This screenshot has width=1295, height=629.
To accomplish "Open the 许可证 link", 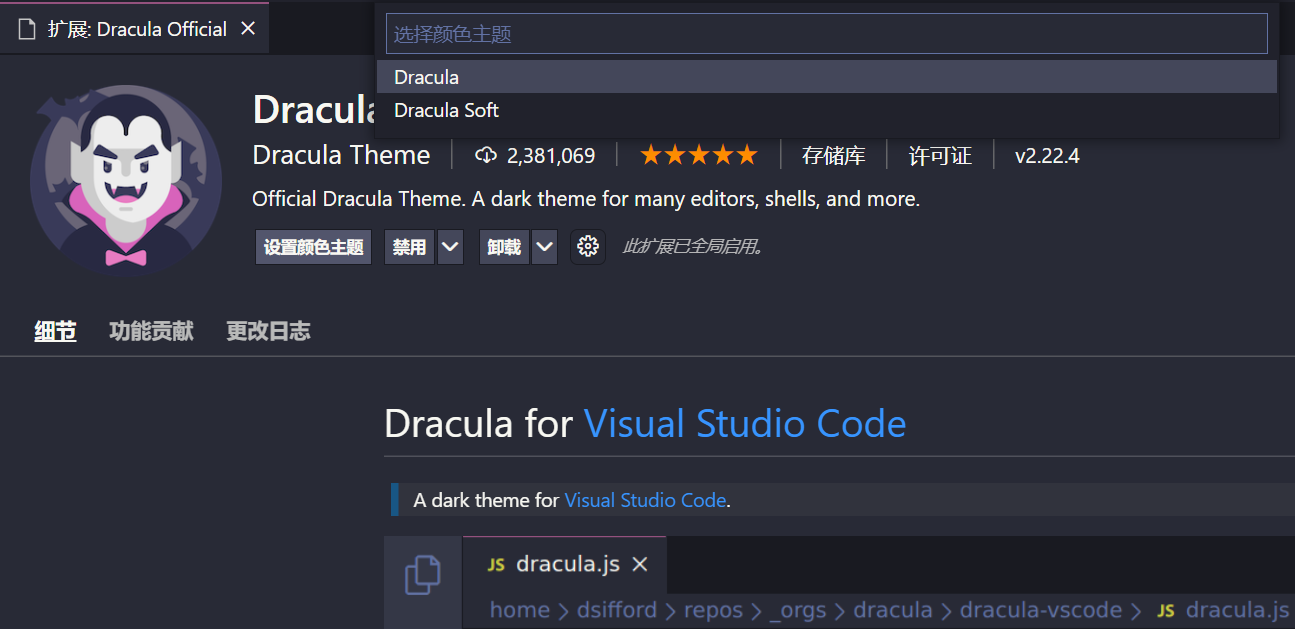I will tap(939, 156).
